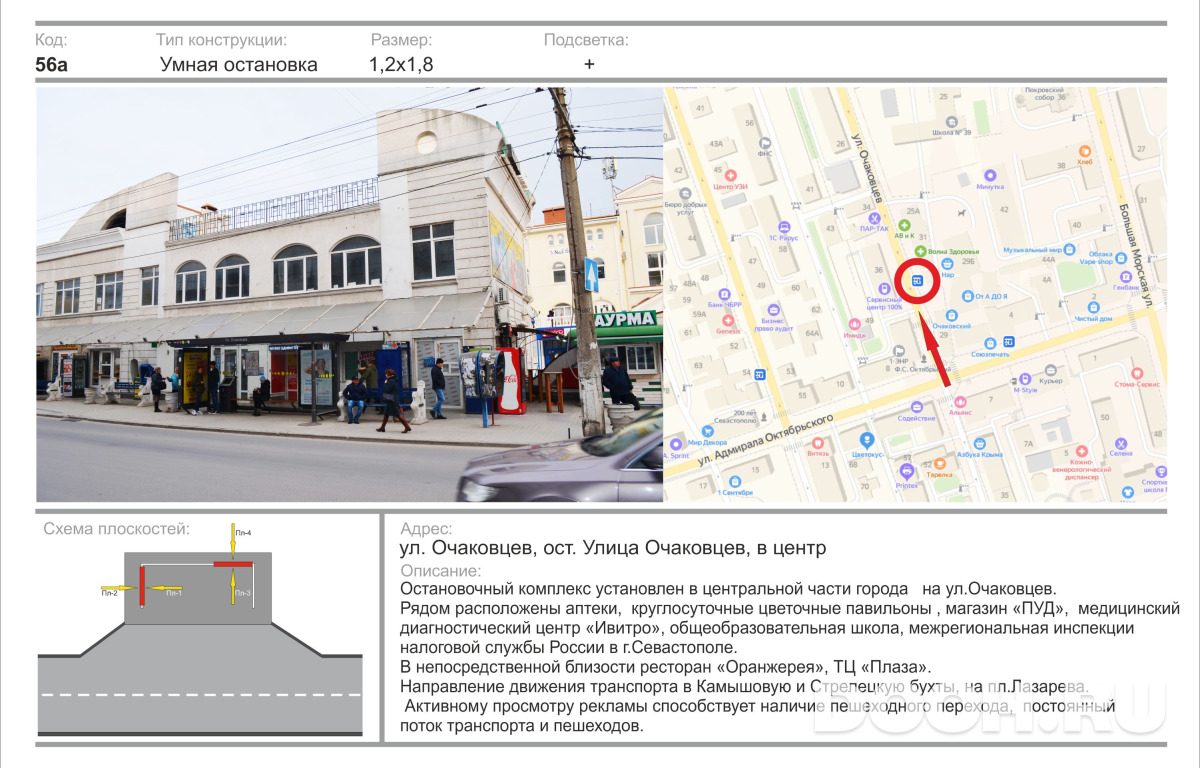The width and height of the screenshot is (1200, 768).
Task: Open the Музыкальный мир shop icon
Action: coord(1069,249)
